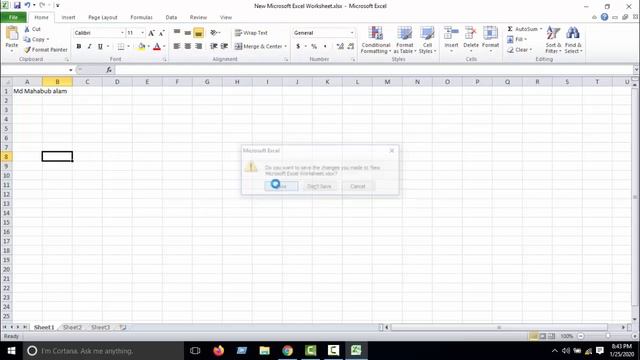Switch to the Page Layout ribbon tab
Screen dimensions: 640x360
103,18
